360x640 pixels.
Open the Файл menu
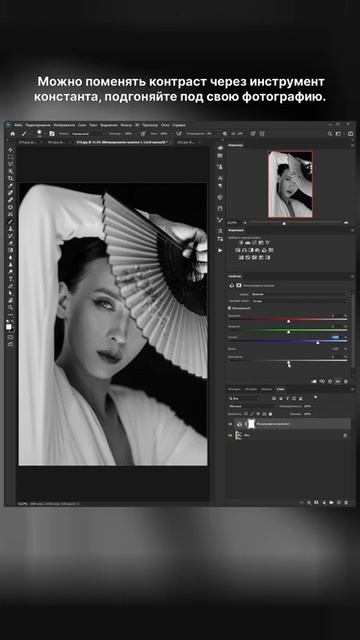click(x=19, y=125)
